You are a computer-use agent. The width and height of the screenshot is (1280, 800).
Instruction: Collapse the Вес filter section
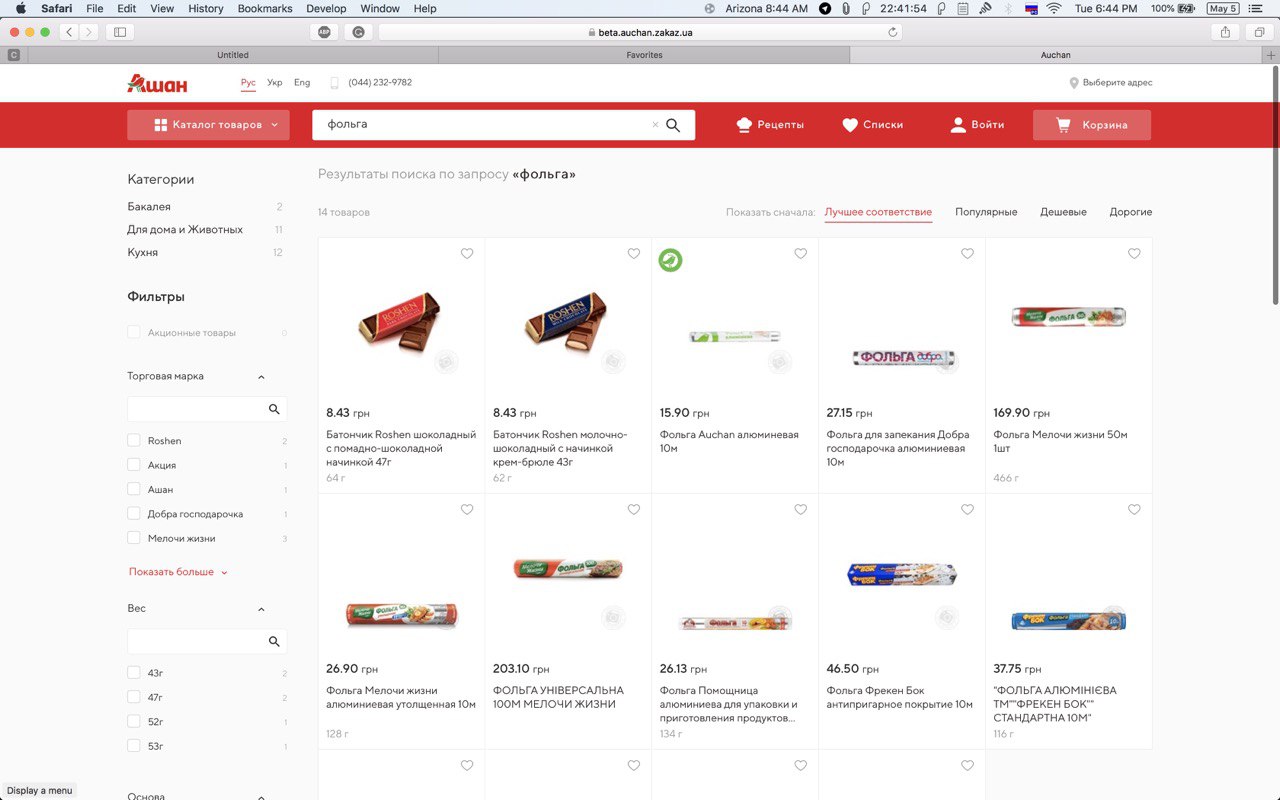click(261, 609)
